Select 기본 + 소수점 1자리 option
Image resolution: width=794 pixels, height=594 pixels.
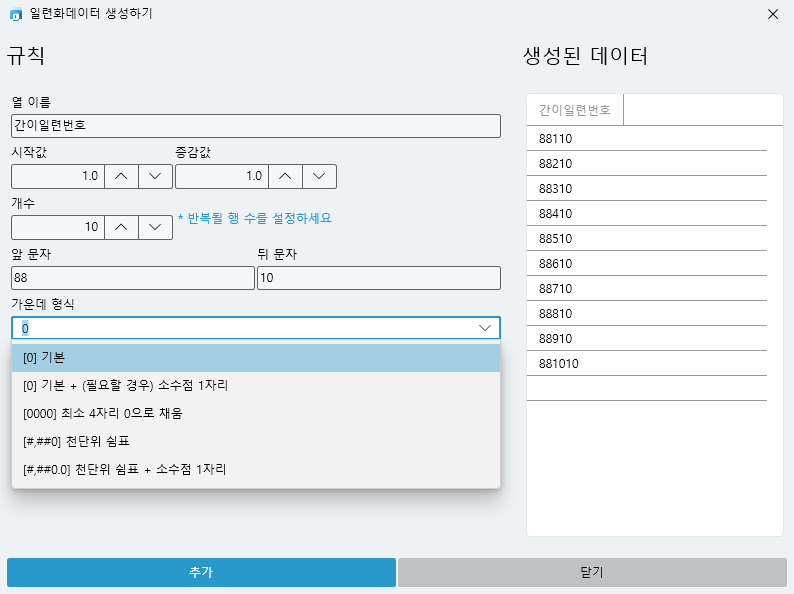pos(256,386)
